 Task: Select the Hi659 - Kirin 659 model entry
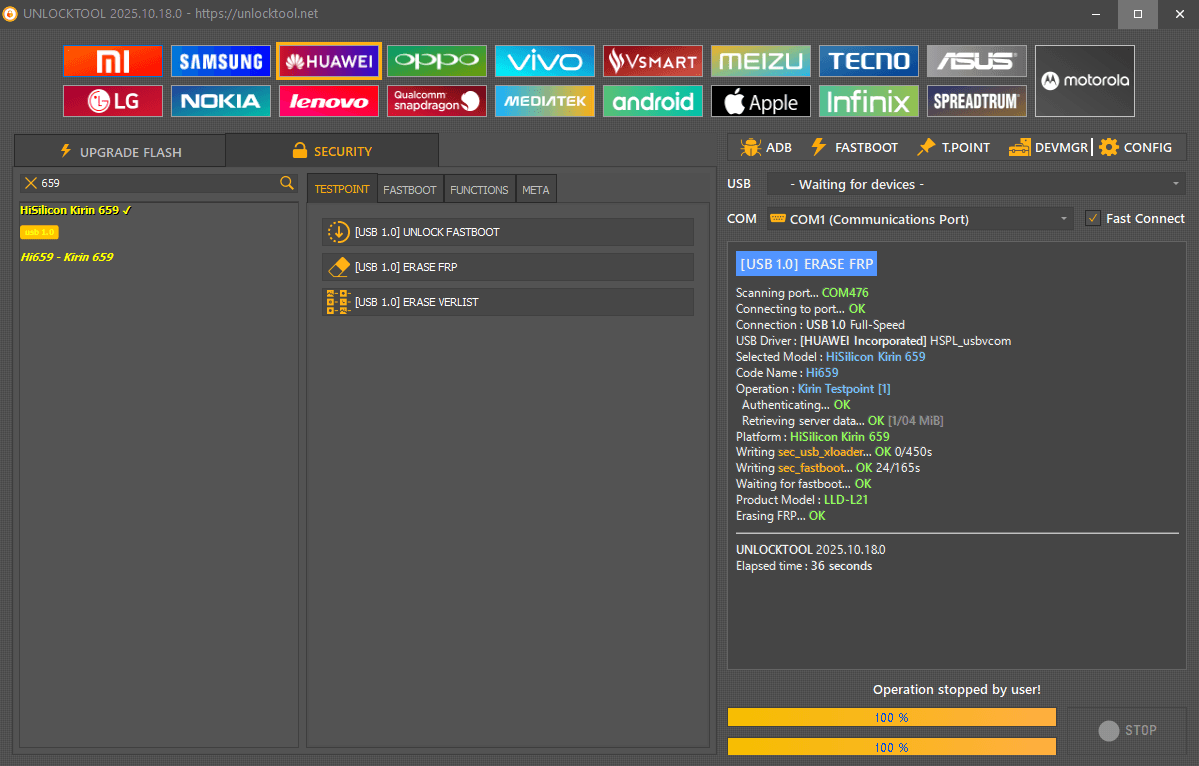67,257
